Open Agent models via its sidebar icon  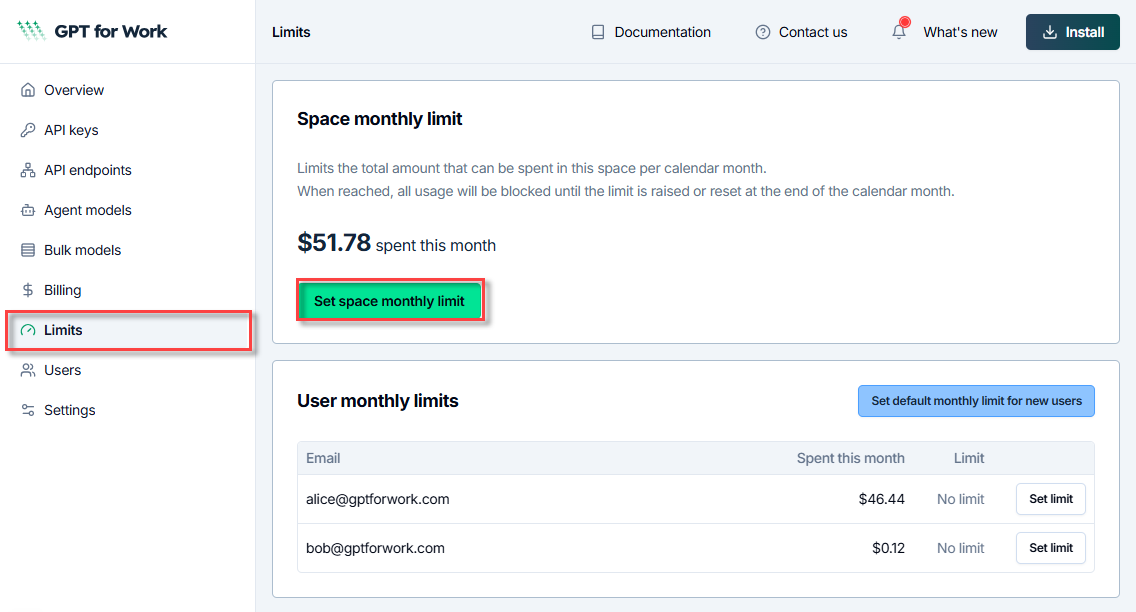(x=30, y=210)
